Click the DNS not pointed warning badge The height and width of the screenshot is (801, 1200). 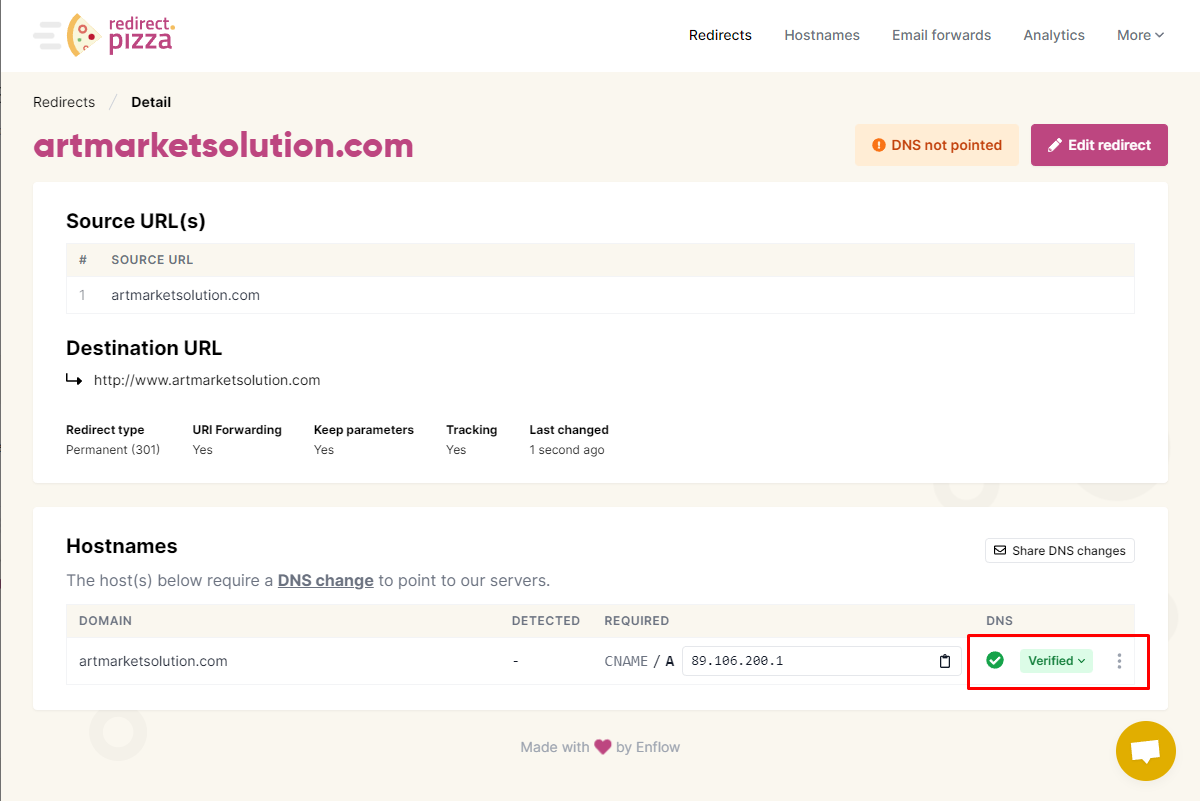[936, 145]
